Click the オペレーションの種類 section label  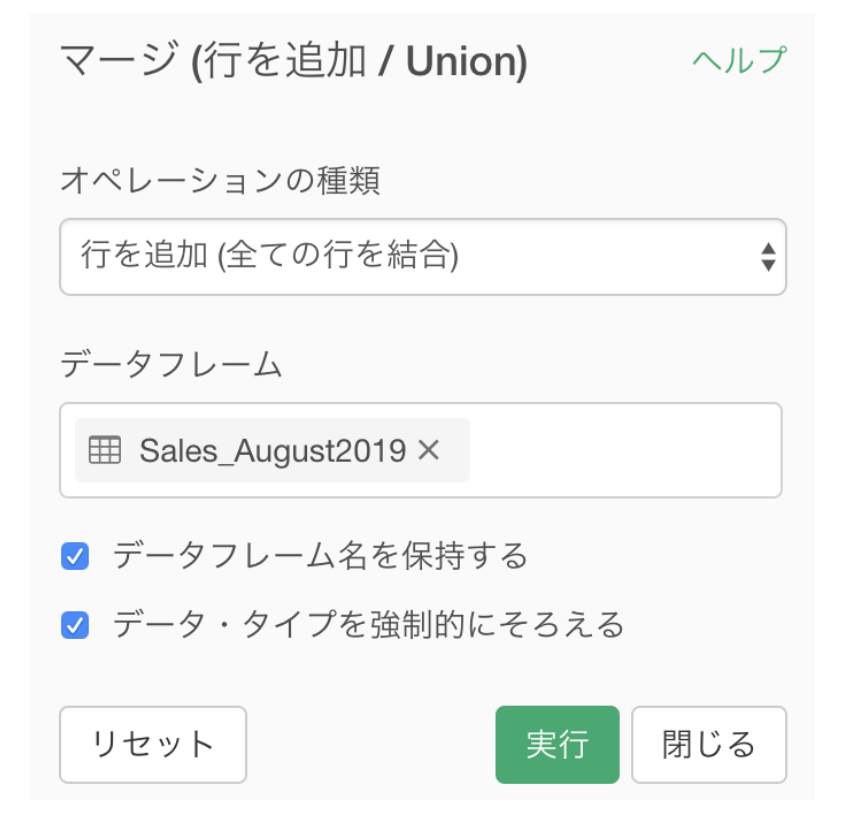[x=220, y=180]
